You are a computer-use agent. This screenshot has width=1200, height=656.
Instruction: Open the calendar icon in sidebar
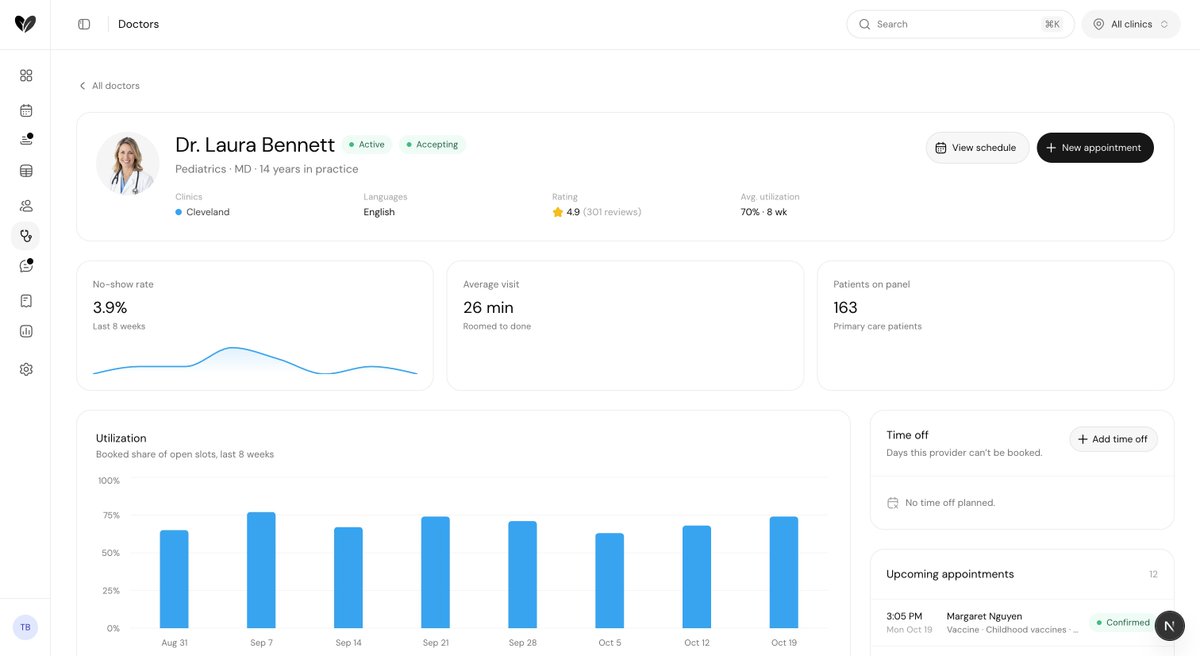click(26, 110)
